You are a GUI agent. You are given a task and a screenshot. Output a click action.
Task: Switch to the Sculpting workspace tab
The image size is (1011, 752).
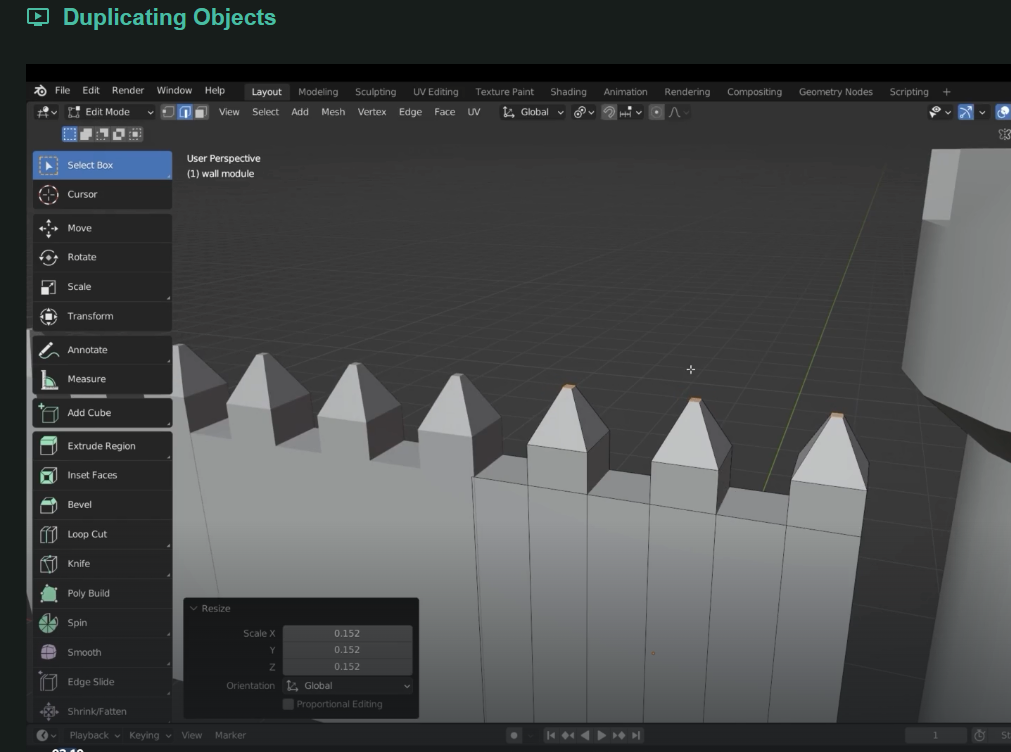click(x=375, y=92)
